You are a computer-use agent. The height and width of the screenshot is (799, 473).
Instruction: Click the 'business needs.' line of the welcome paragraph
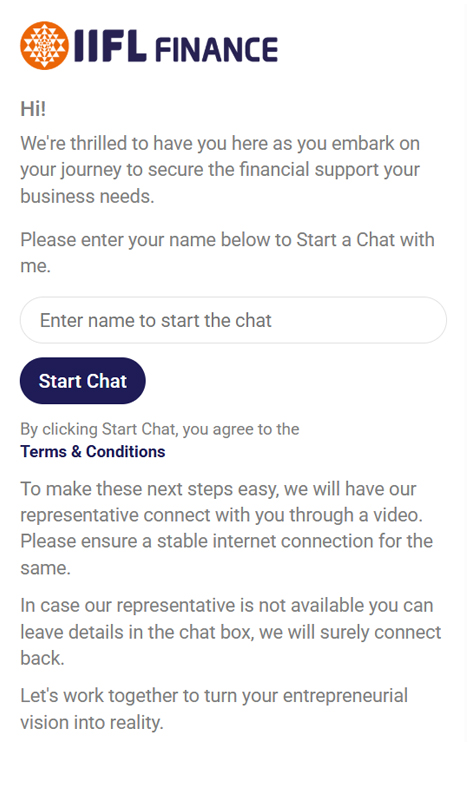click(x=87, y=196)
